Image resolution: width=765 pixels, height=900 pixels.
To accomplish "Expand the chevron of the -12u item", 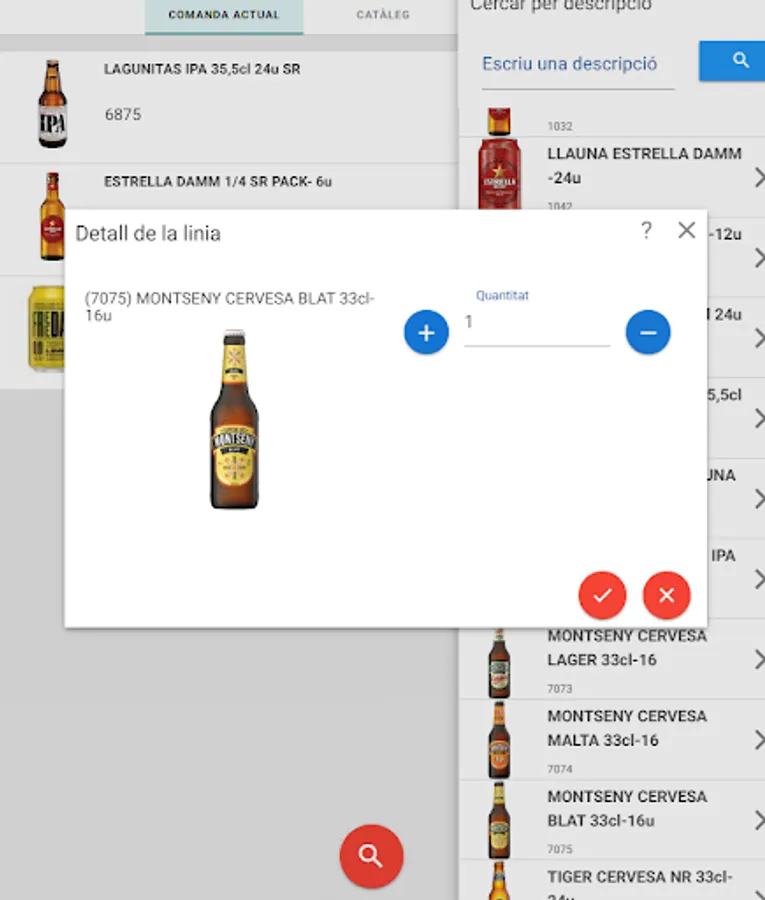I will point(759,258).
